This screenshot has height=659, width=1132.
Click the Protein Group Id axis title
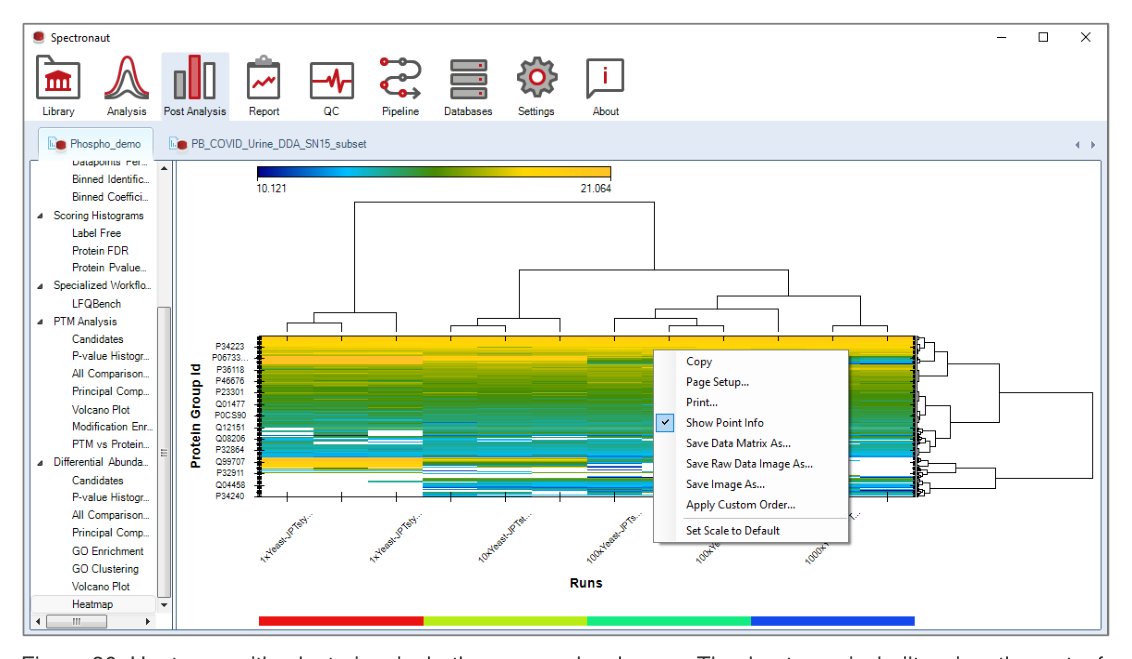[196, 416]
